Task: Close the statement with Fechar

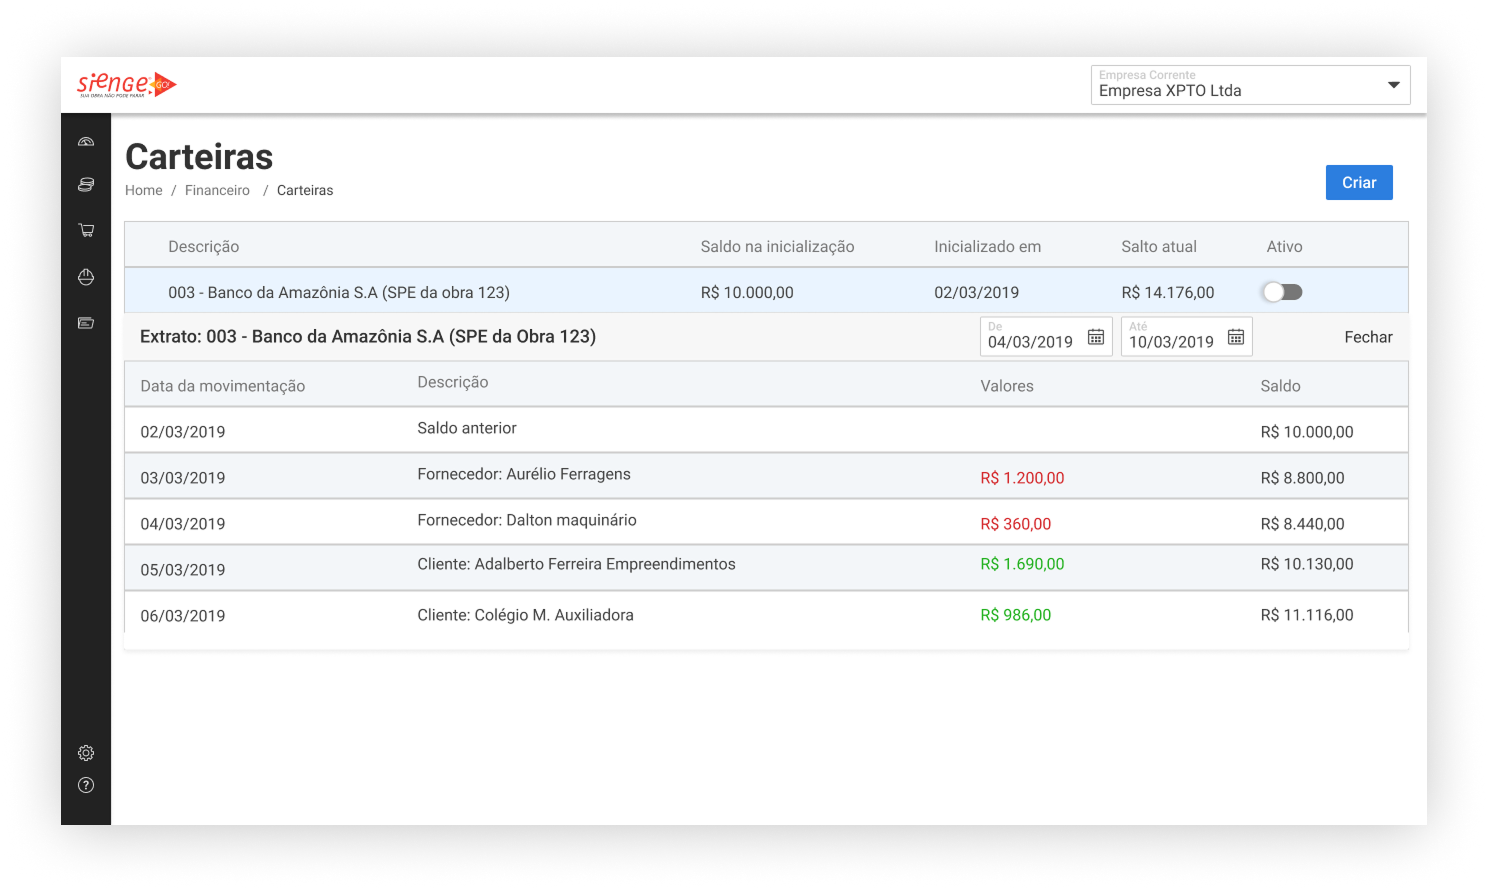Action: [1367, 337]
